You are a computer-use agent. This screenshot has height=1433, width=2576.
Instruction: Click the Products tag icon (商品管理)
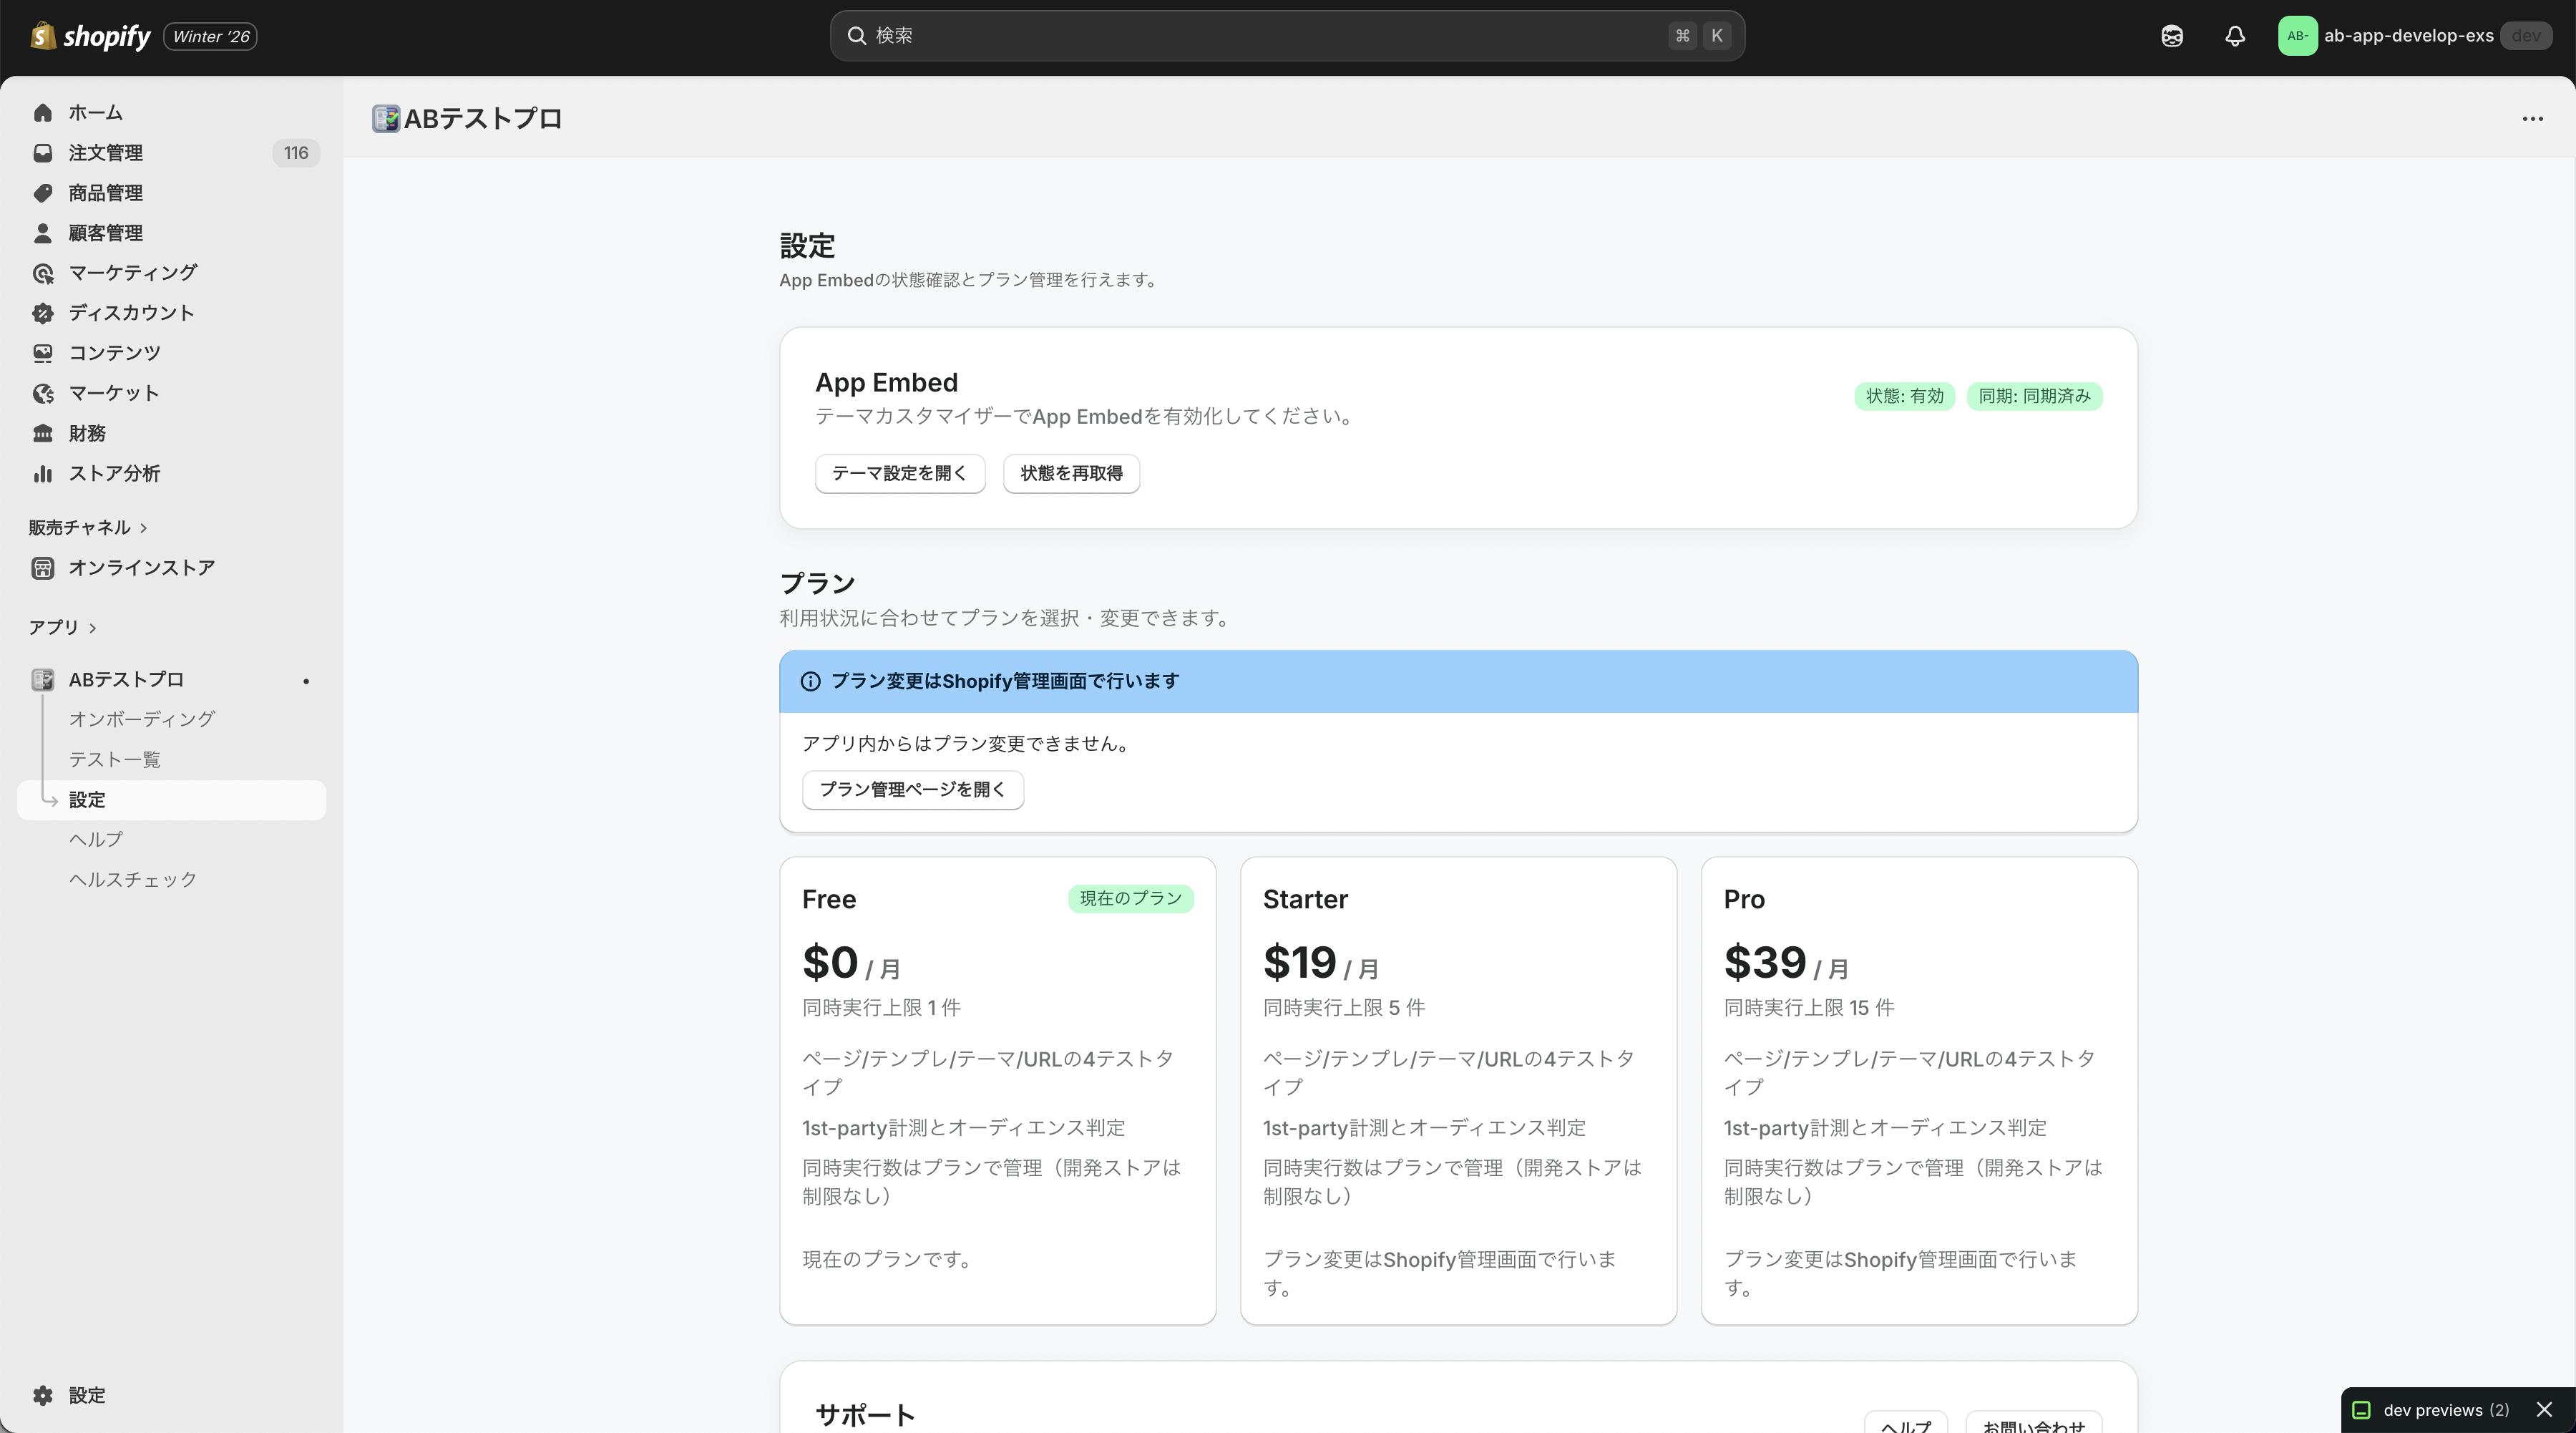click(42, 193)
